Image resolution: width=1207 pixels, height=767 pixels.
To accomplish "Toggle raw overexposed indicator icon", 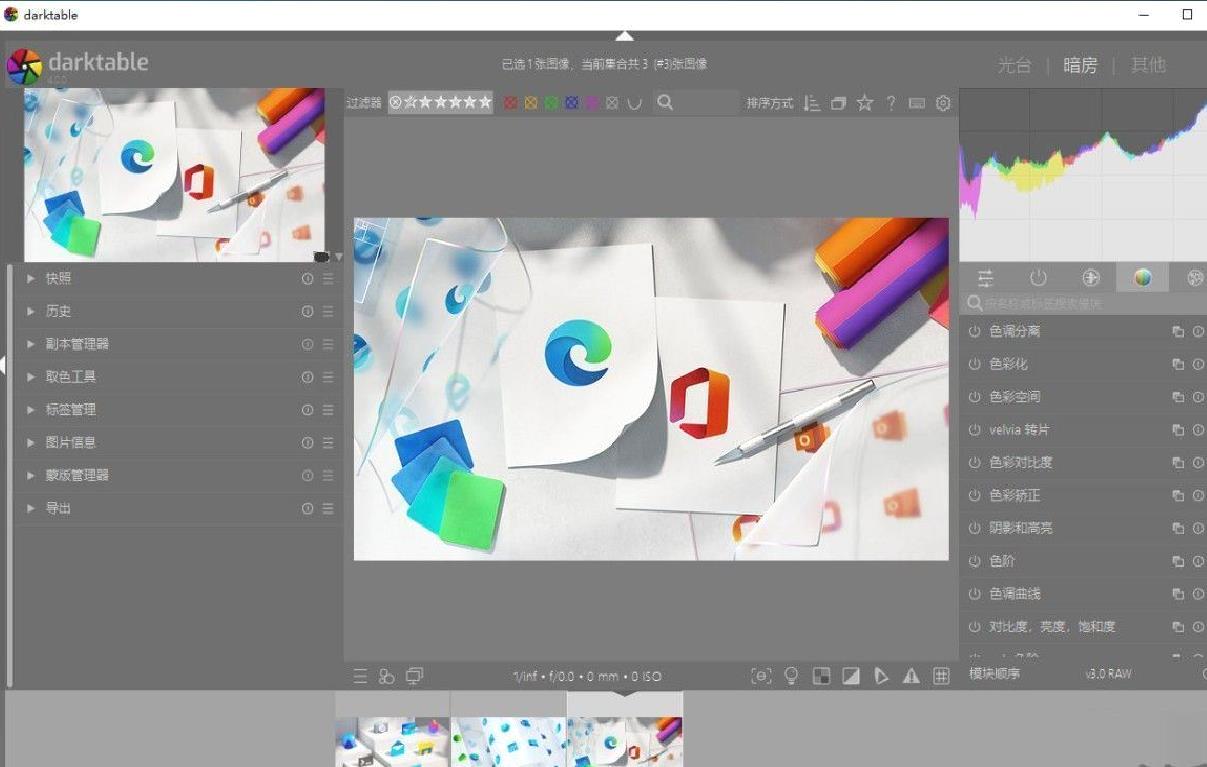I will point(821,676).
